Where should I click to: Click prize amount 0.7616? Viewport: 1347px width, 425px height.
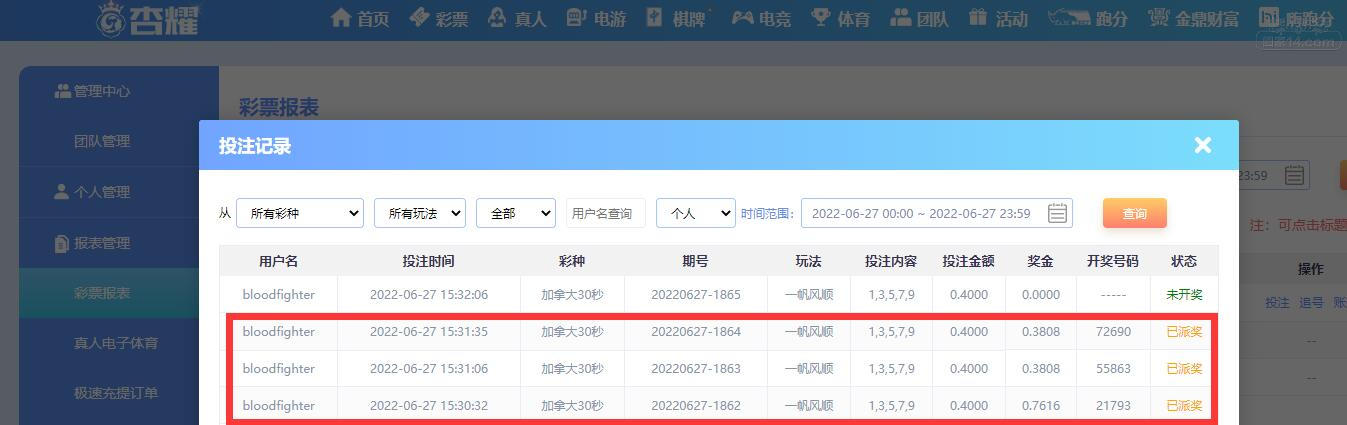(1041, 406)
